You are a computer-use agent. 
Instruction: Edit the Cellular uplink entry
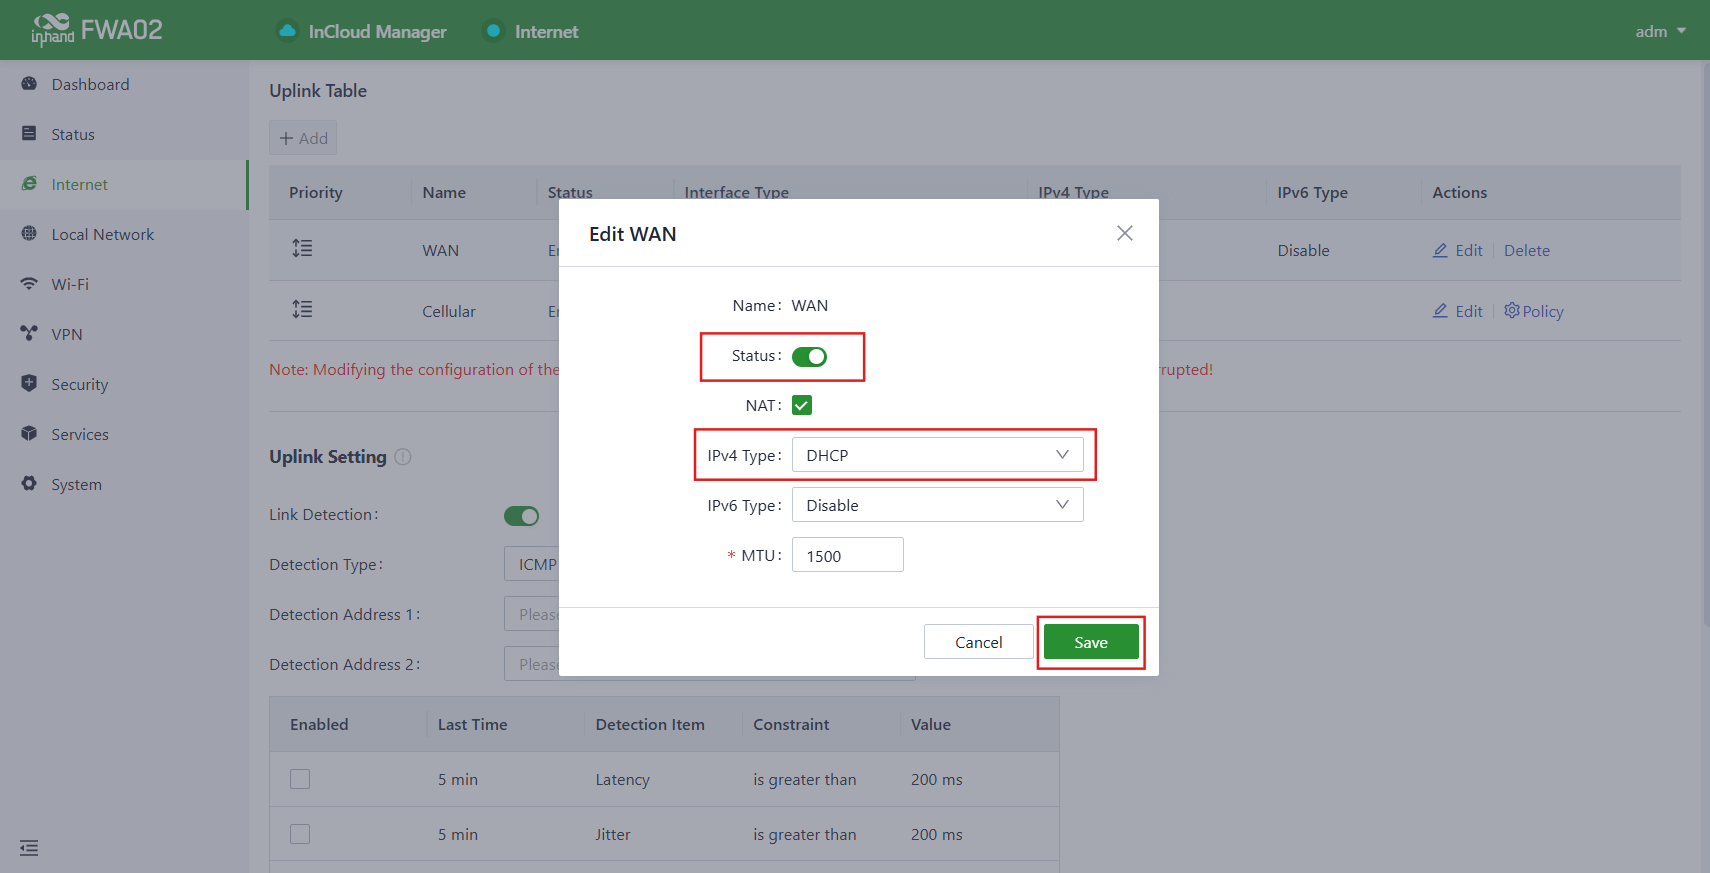(x=1458, y=311)
